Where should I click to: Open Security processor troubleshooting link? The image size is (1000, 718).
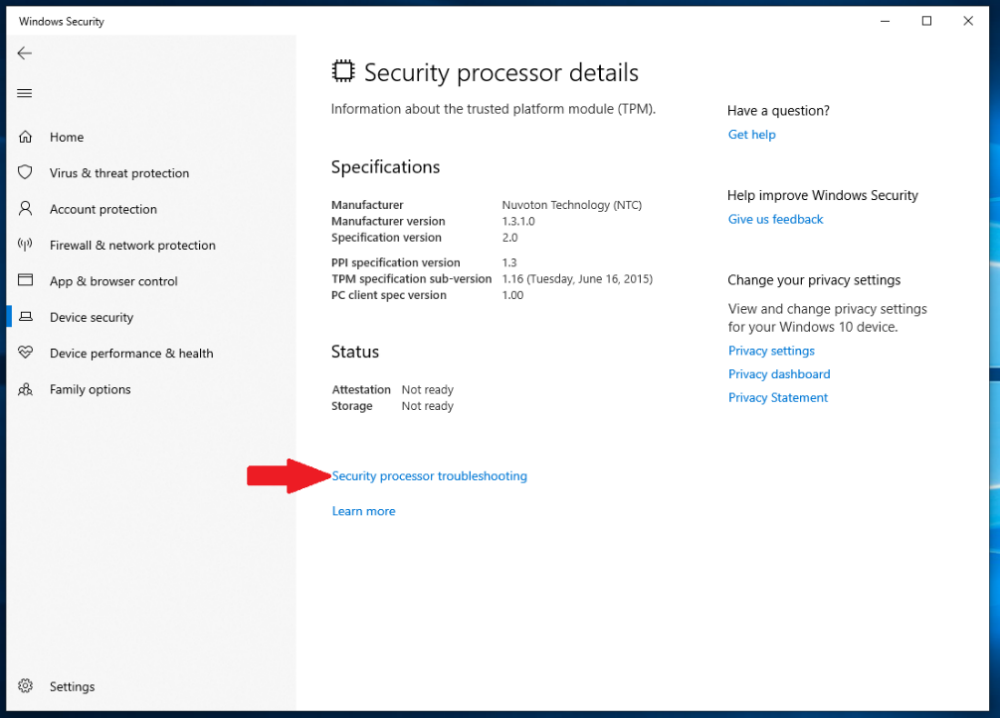coord(429,476)
